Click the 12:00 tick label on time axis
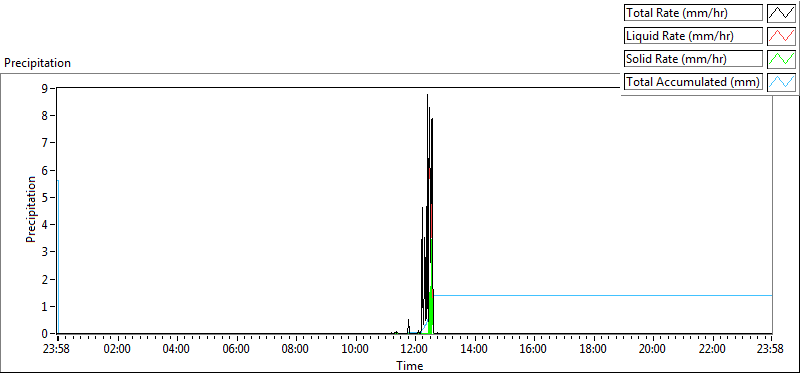 coord(415,350)
